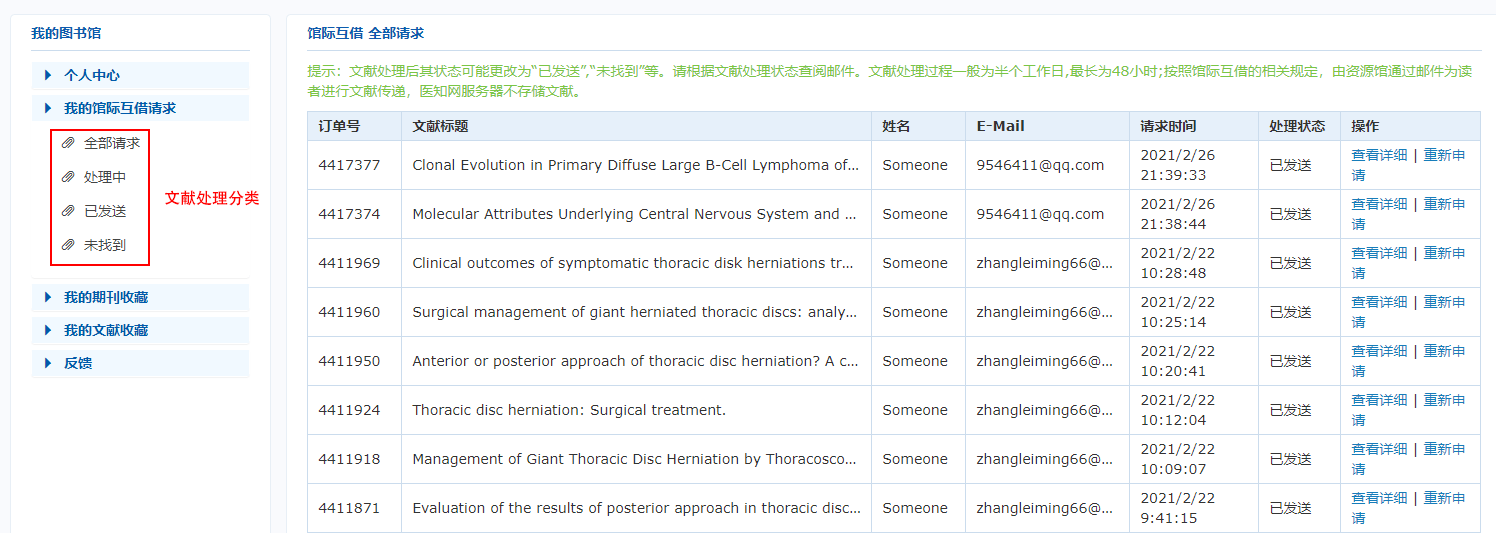
Task: Click paperclip icon beside 全部请求
Action: [68, 143]
